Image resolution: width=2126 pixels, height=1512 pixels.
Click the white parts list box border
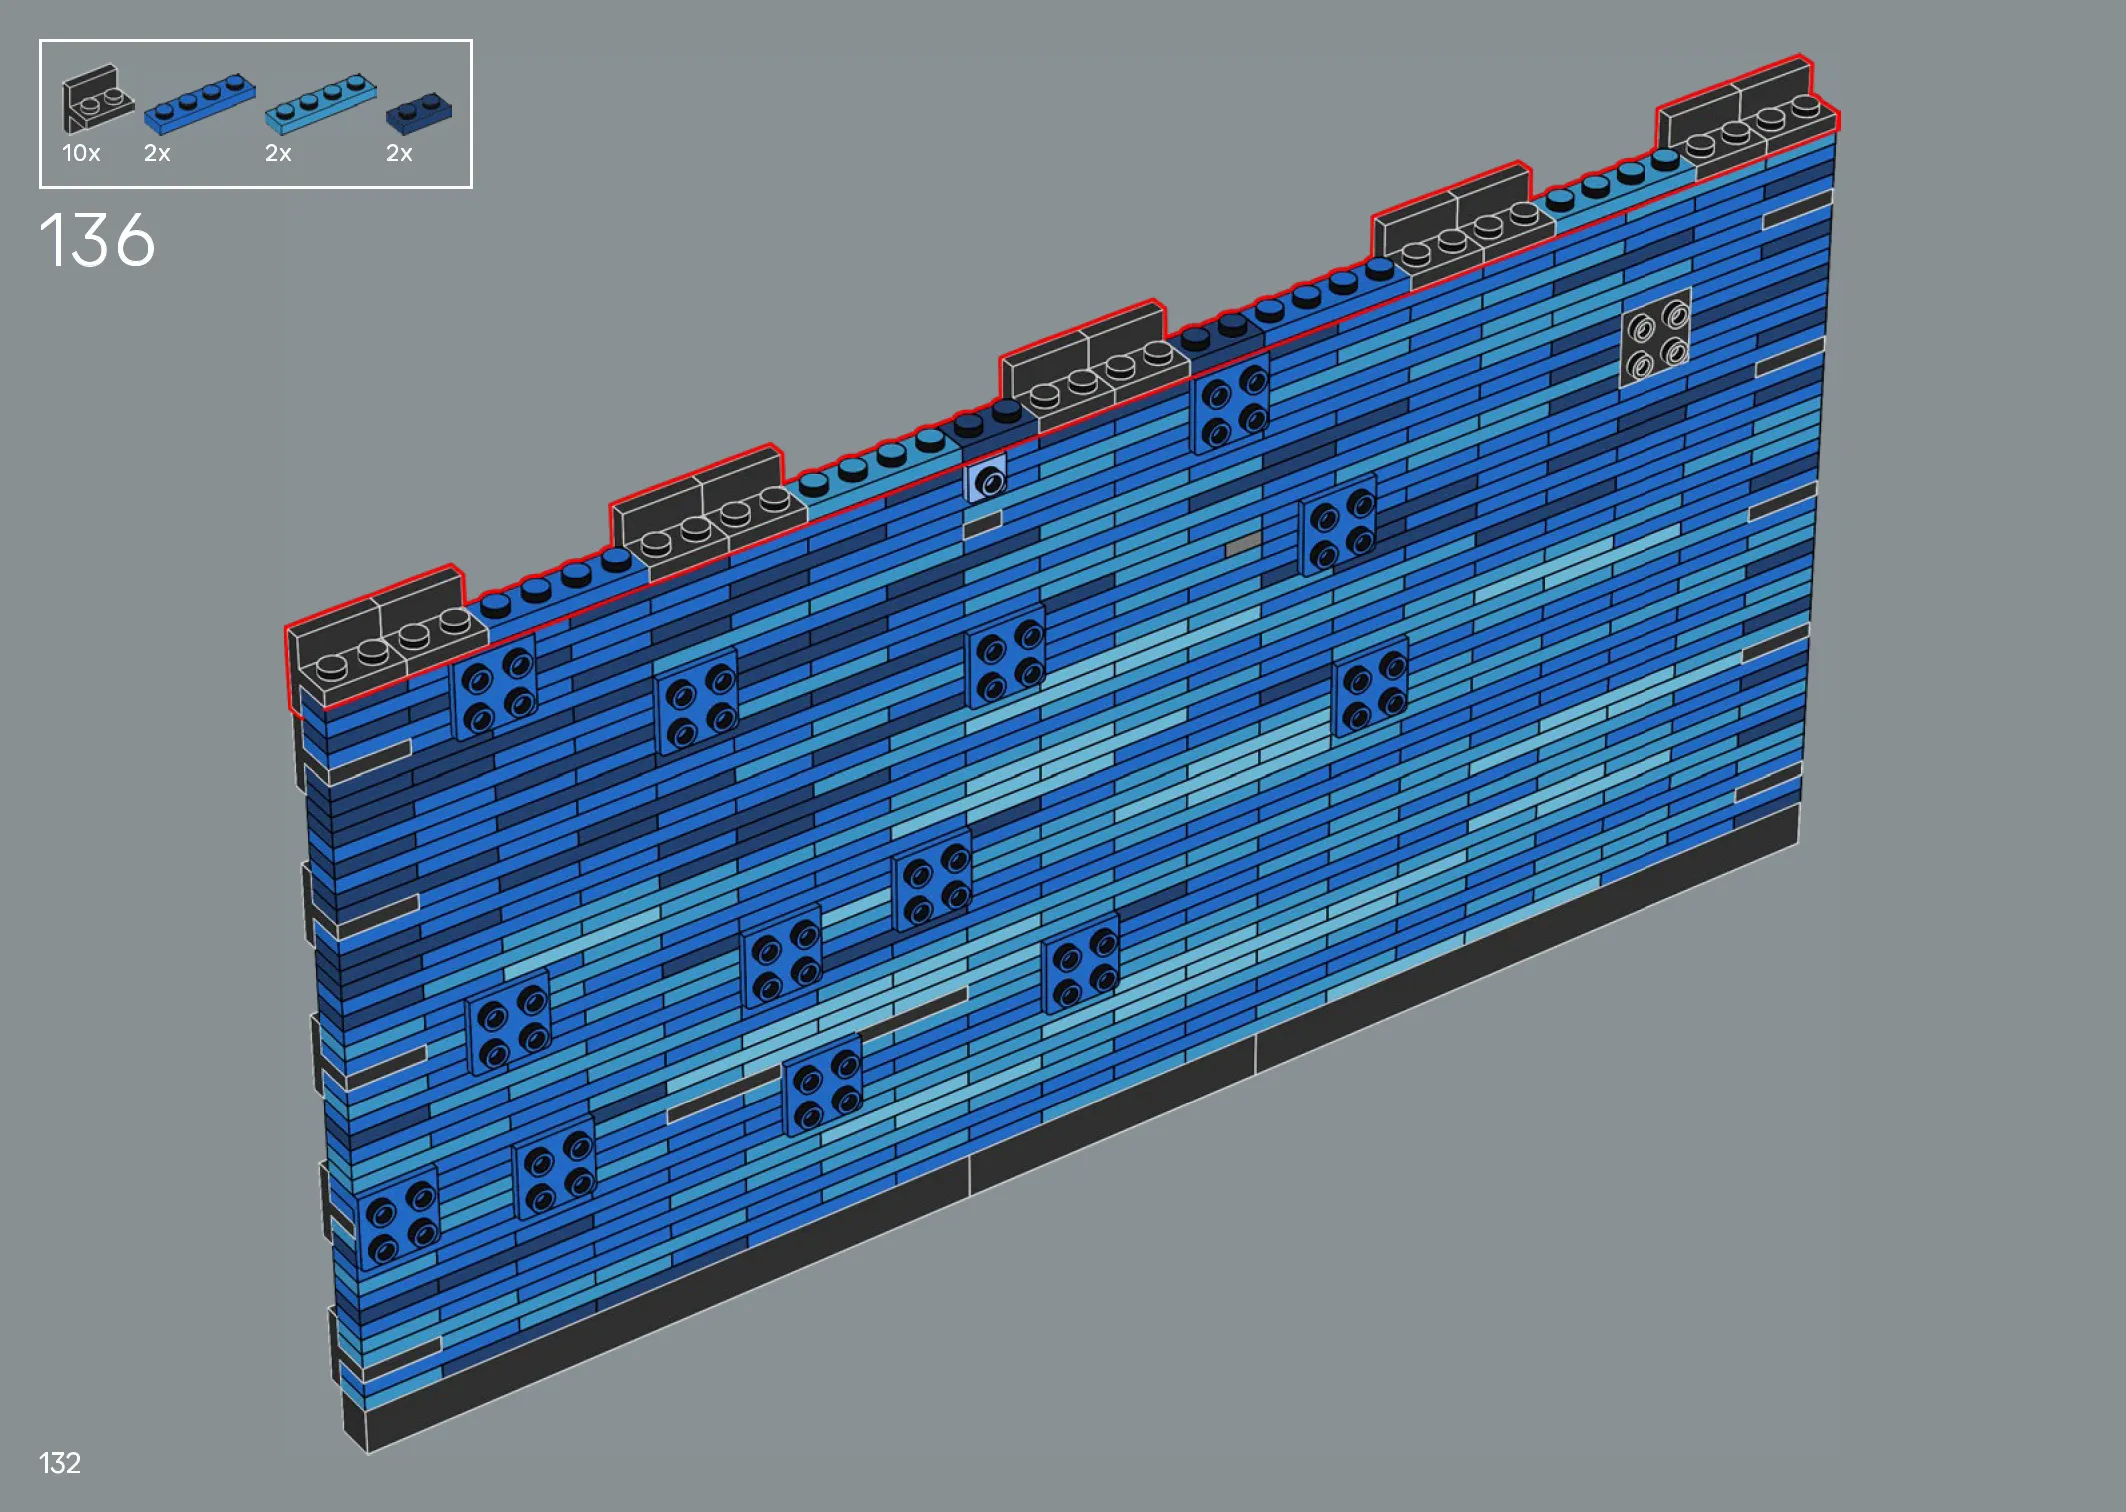[255, 41]
